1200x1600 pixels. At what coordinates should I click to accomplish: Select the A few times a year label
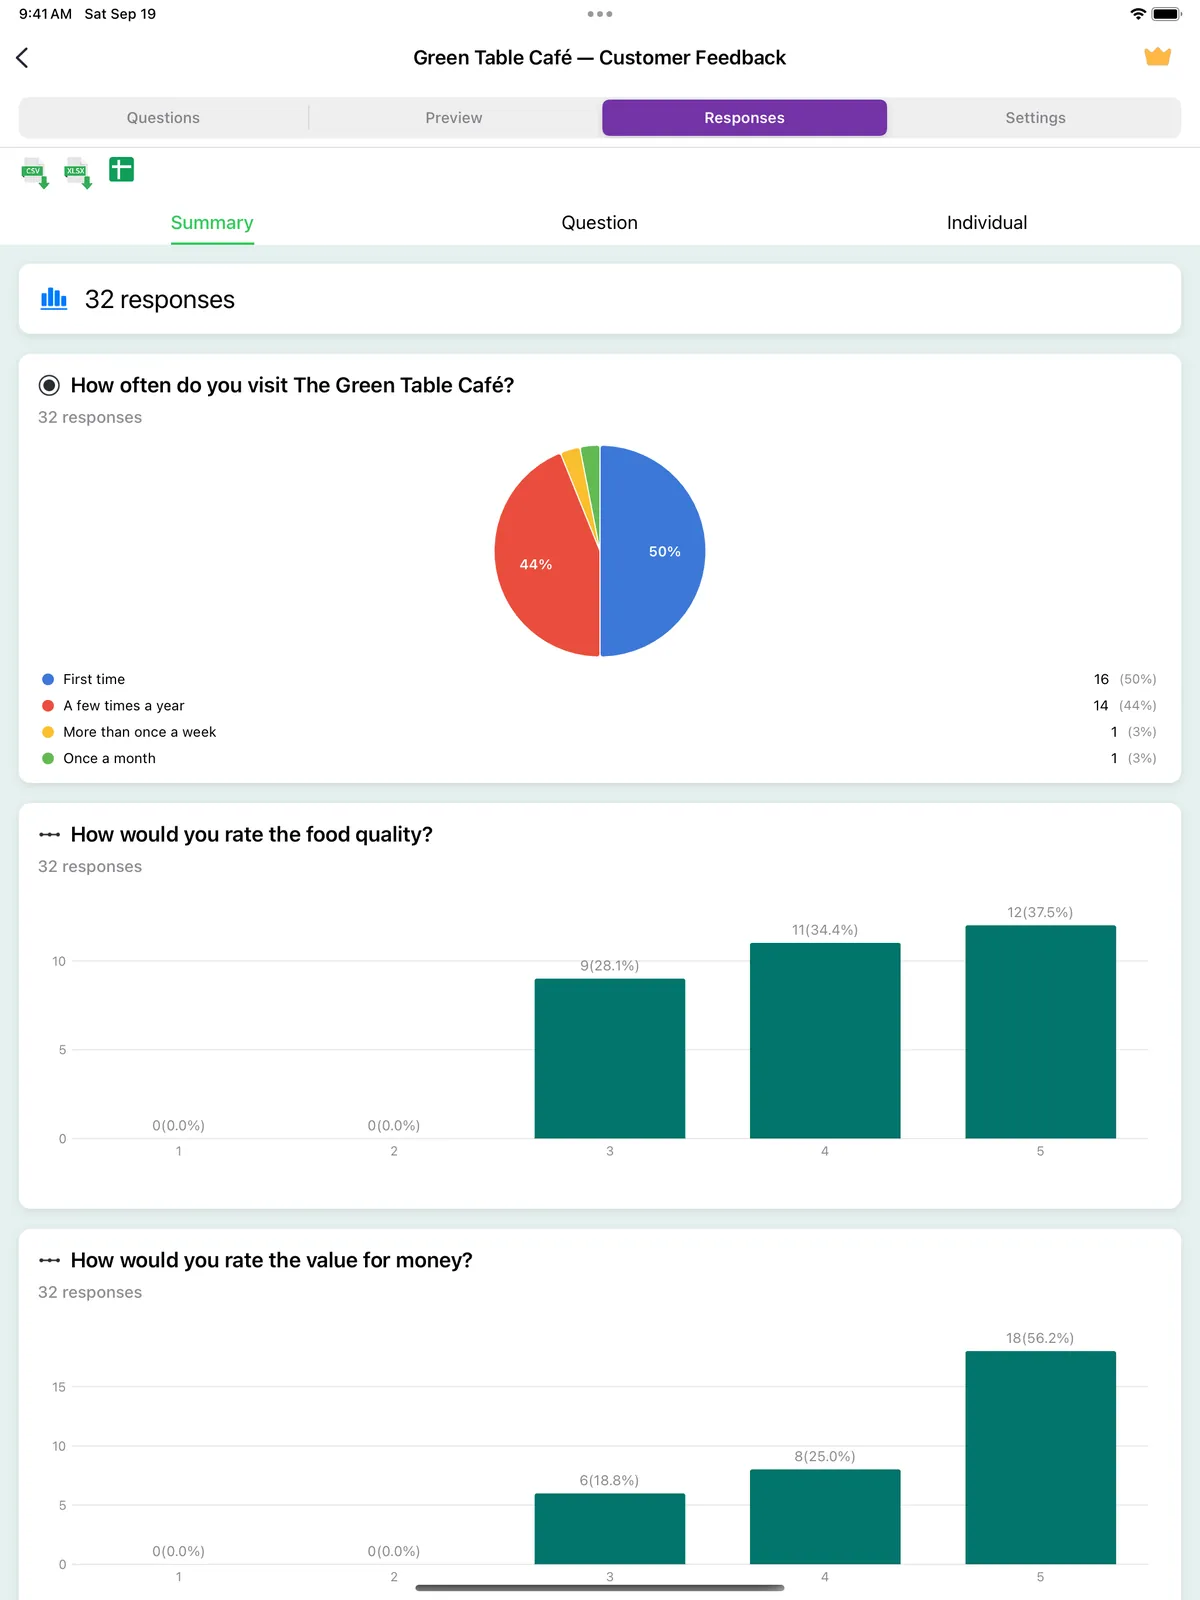[124, 706]
